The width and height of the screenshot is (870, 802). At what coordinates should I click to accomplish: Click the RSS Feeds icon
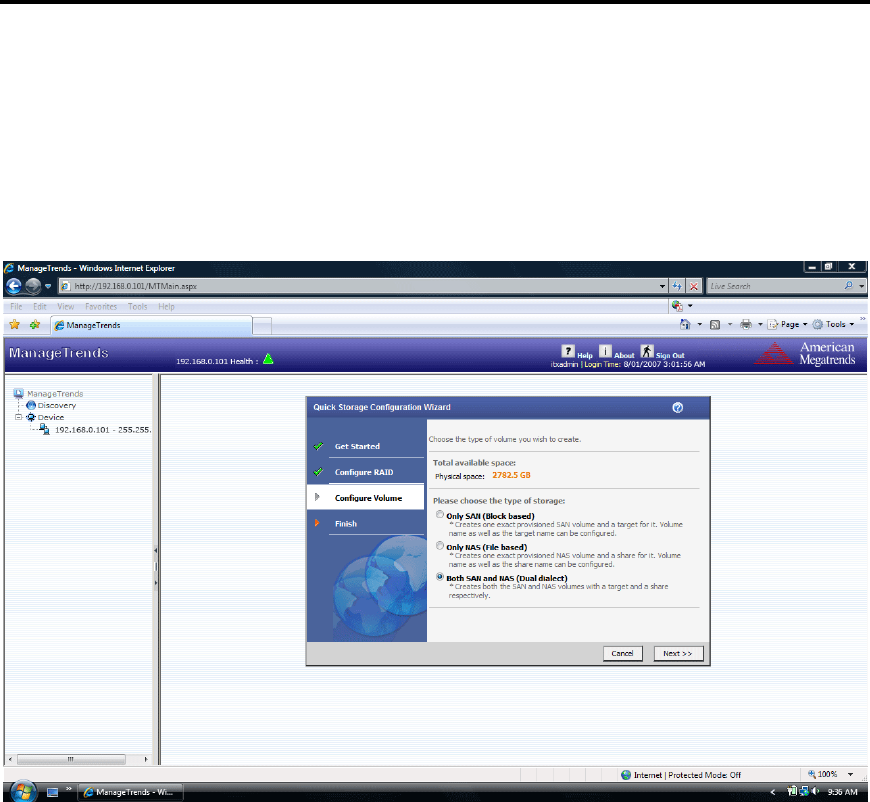(715, 325)
